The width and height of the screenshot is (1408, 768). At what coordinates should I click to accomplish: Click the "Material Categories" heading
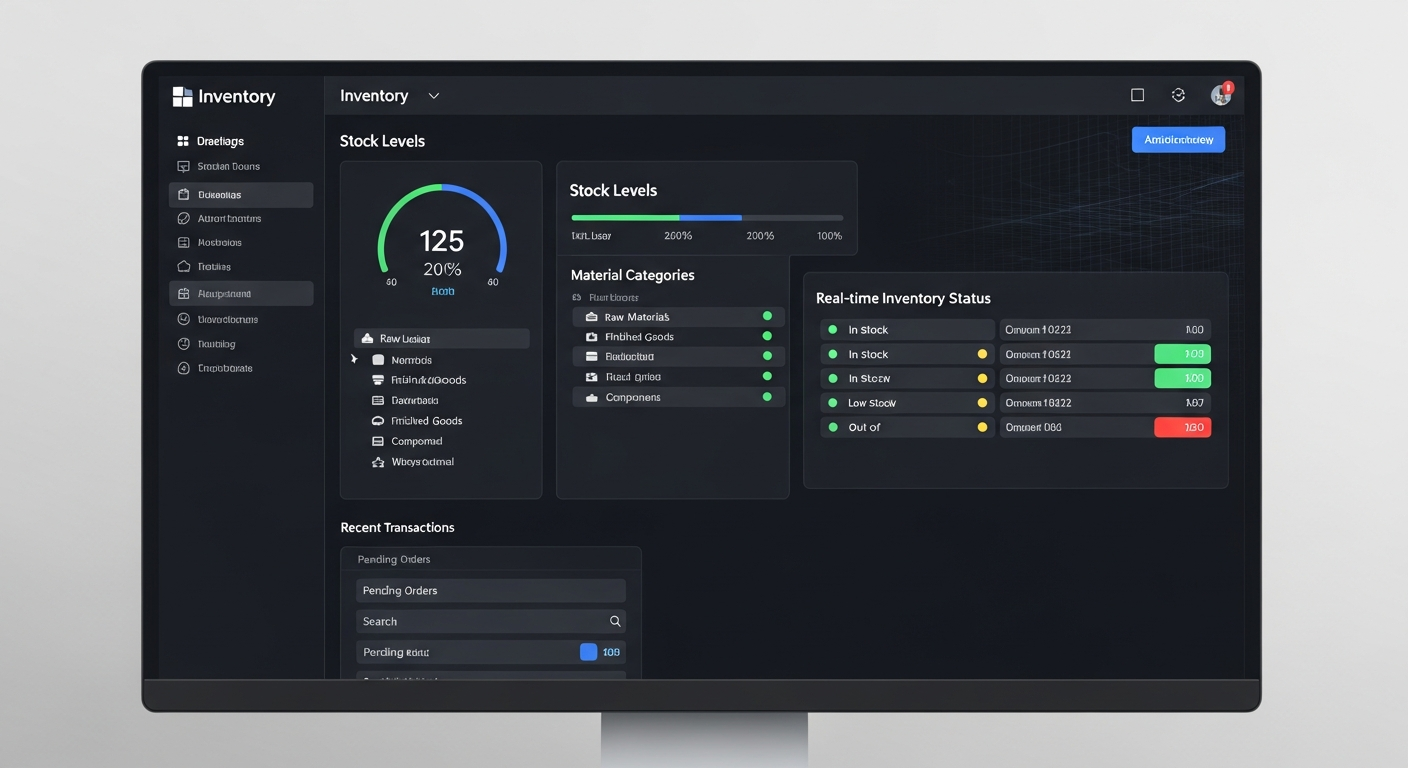[632, 275]
